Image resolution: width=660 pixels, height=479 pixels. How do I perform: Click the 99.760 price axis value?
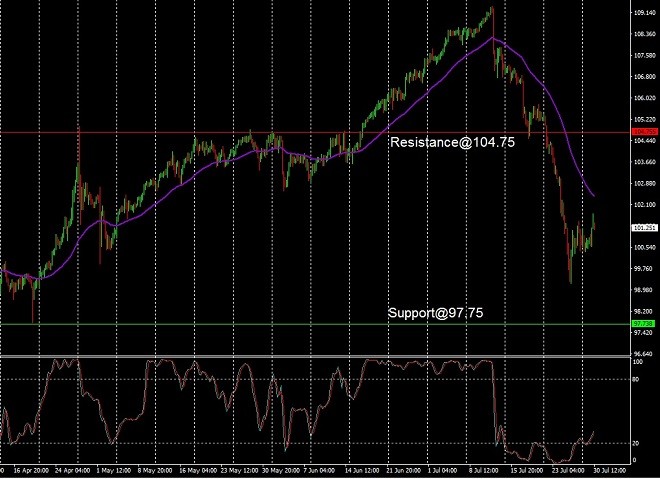pos(644,269)
